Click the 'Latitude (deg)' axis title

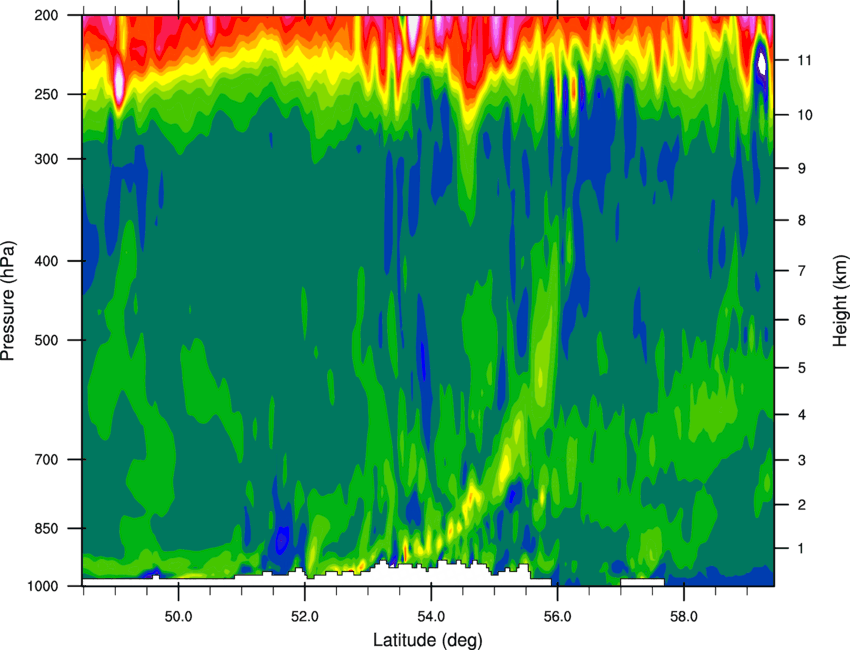(x=428, y=640)
